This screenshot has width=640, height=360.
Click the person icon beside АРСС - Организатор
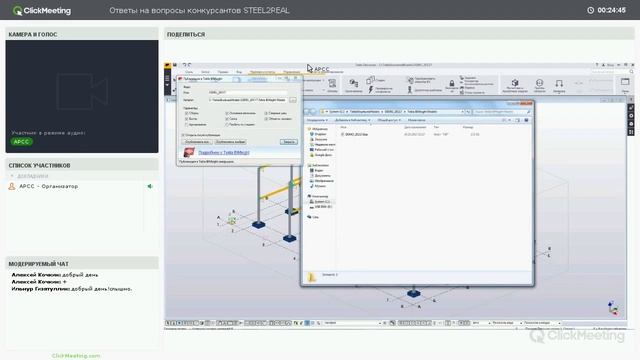pos(12,186)
